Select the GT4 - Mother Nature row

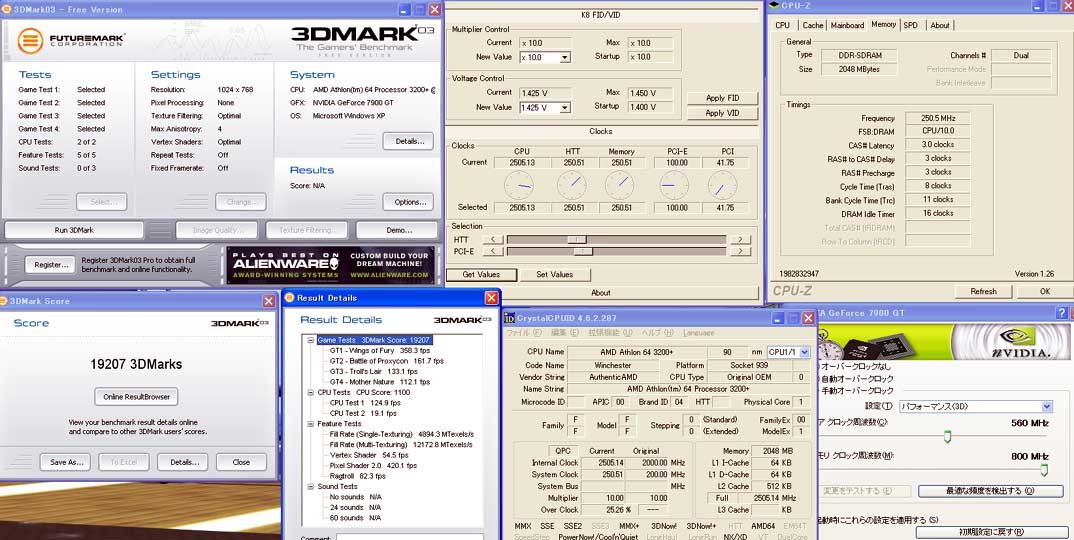click(379, 382)
